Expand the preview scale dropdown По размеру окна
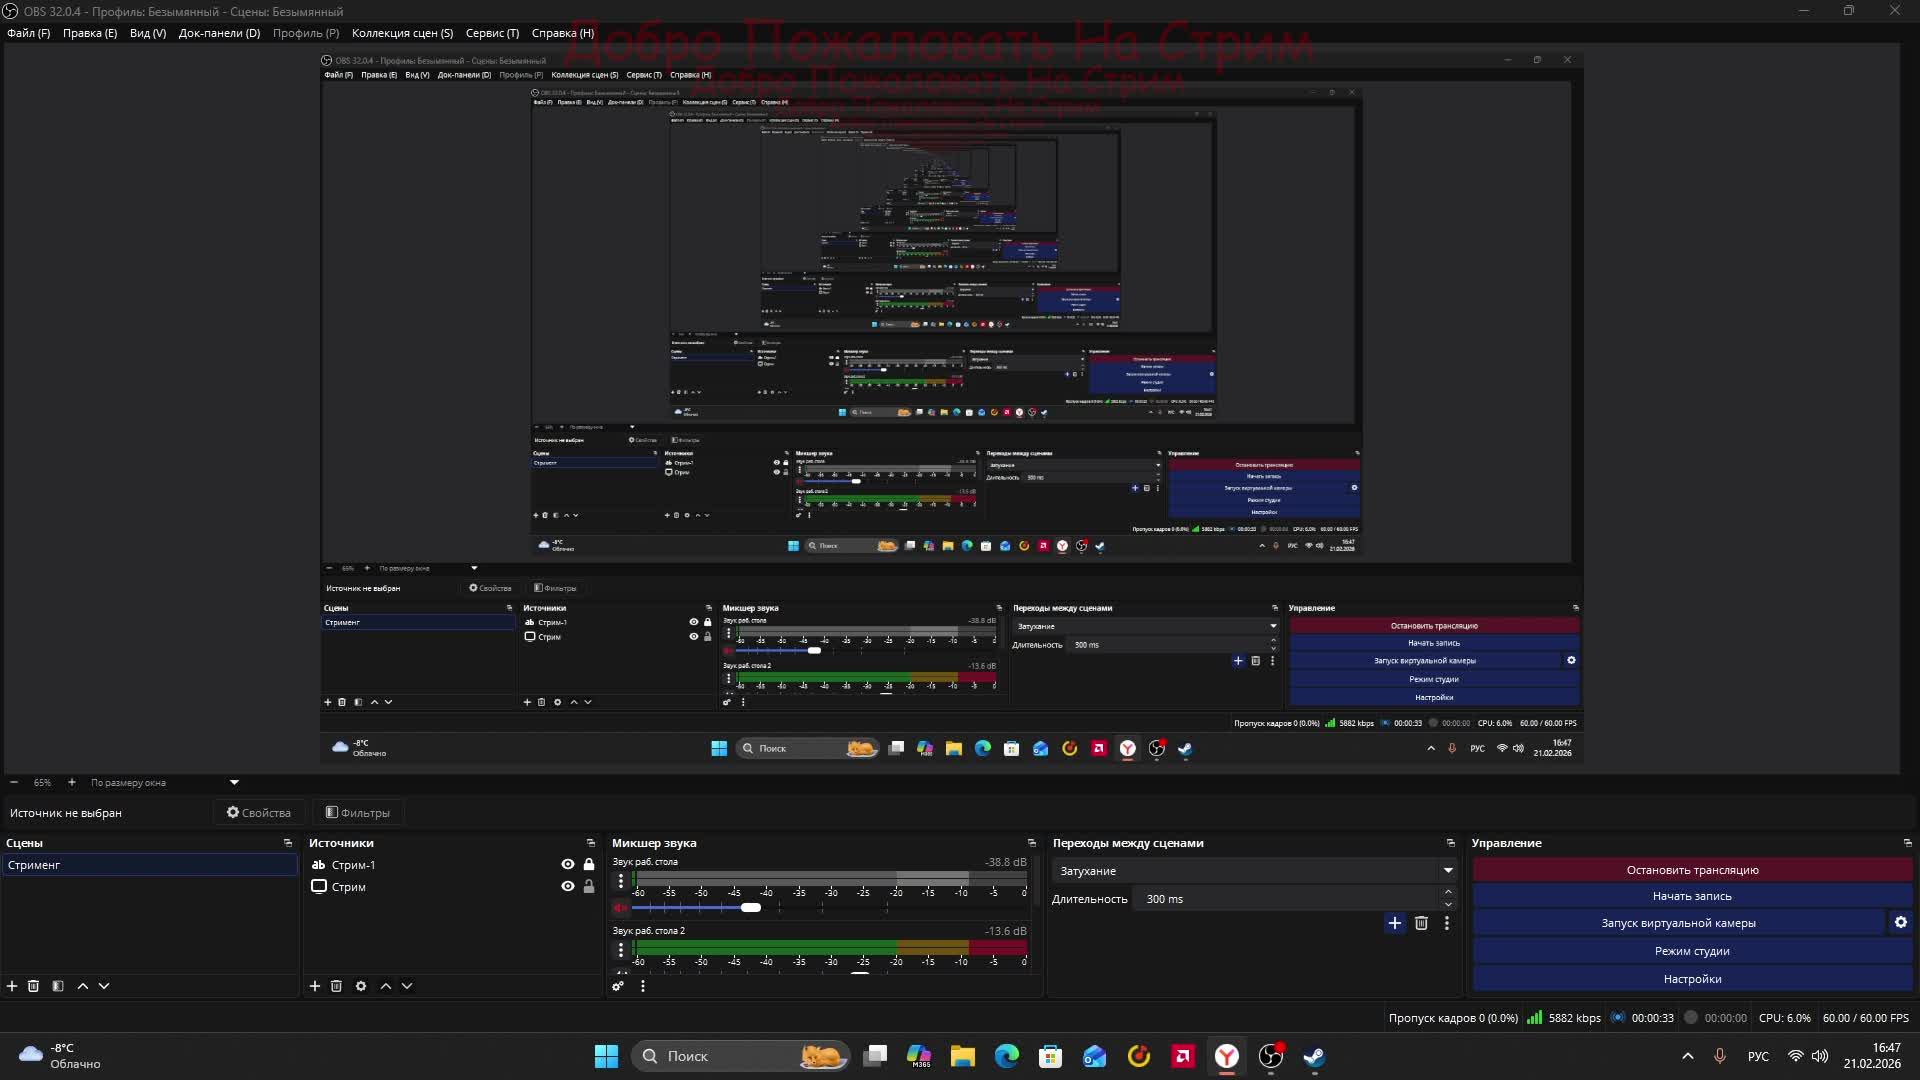Image resolution: width=1920 pixels, height=1080 pixels. pyautogui.click(x=234, y=783)
